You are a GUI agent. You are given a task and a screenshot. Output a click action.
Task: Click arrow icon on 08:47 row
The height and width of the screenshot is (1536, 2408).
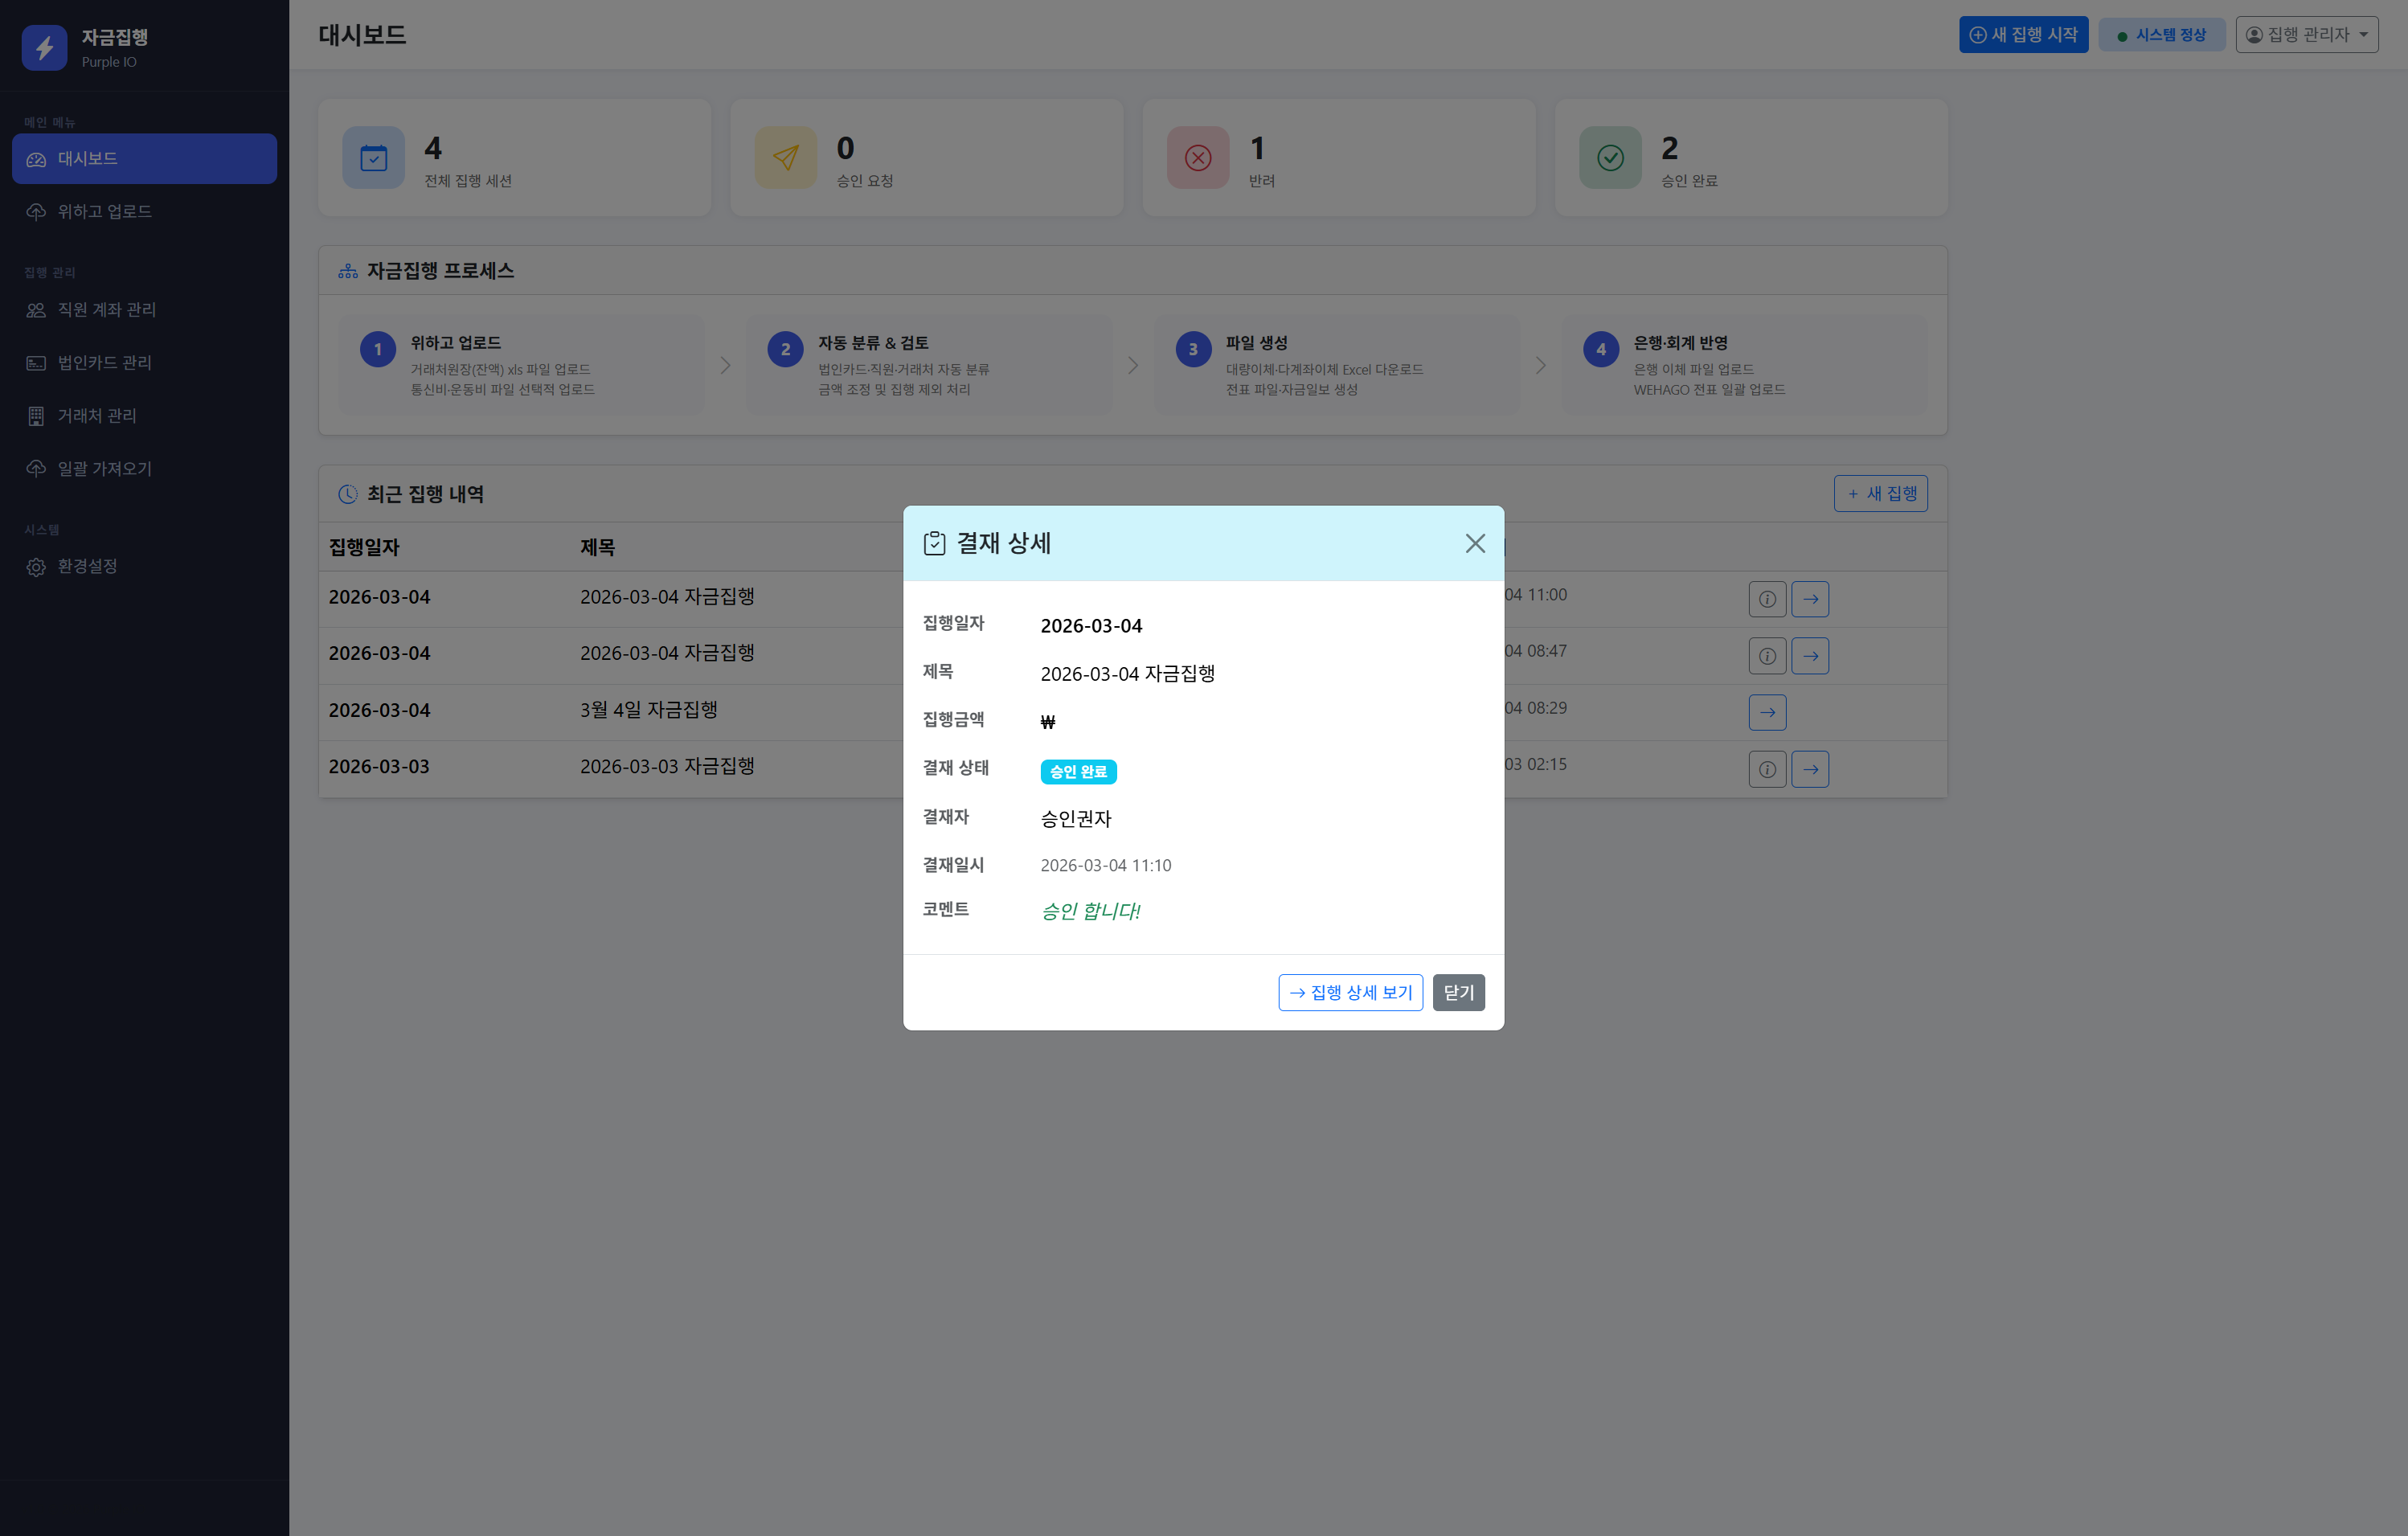pos(1810,656)
